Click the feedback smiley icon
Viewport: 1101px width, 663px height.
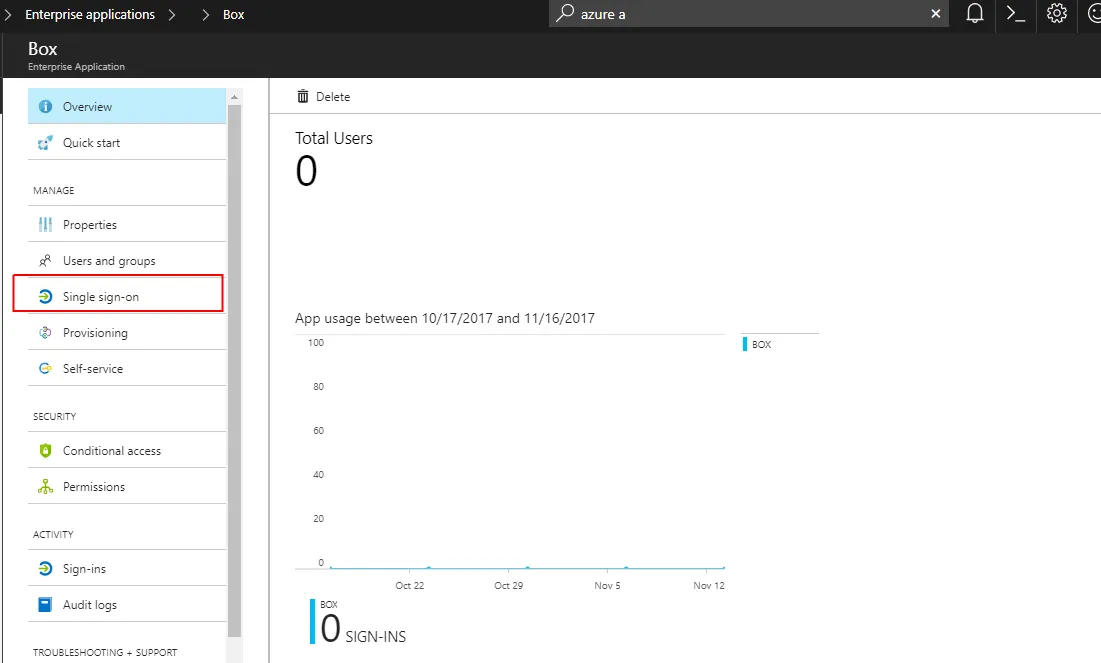click(x=1094, y=13)
